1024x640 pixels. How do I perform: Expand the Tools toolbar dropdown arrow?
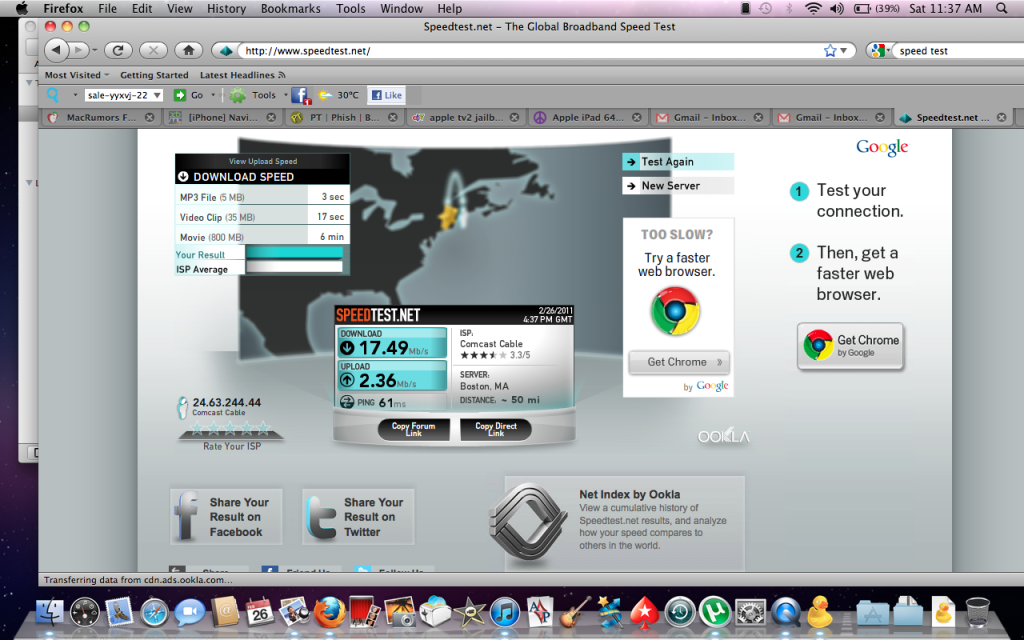click(x=285, y=95)
